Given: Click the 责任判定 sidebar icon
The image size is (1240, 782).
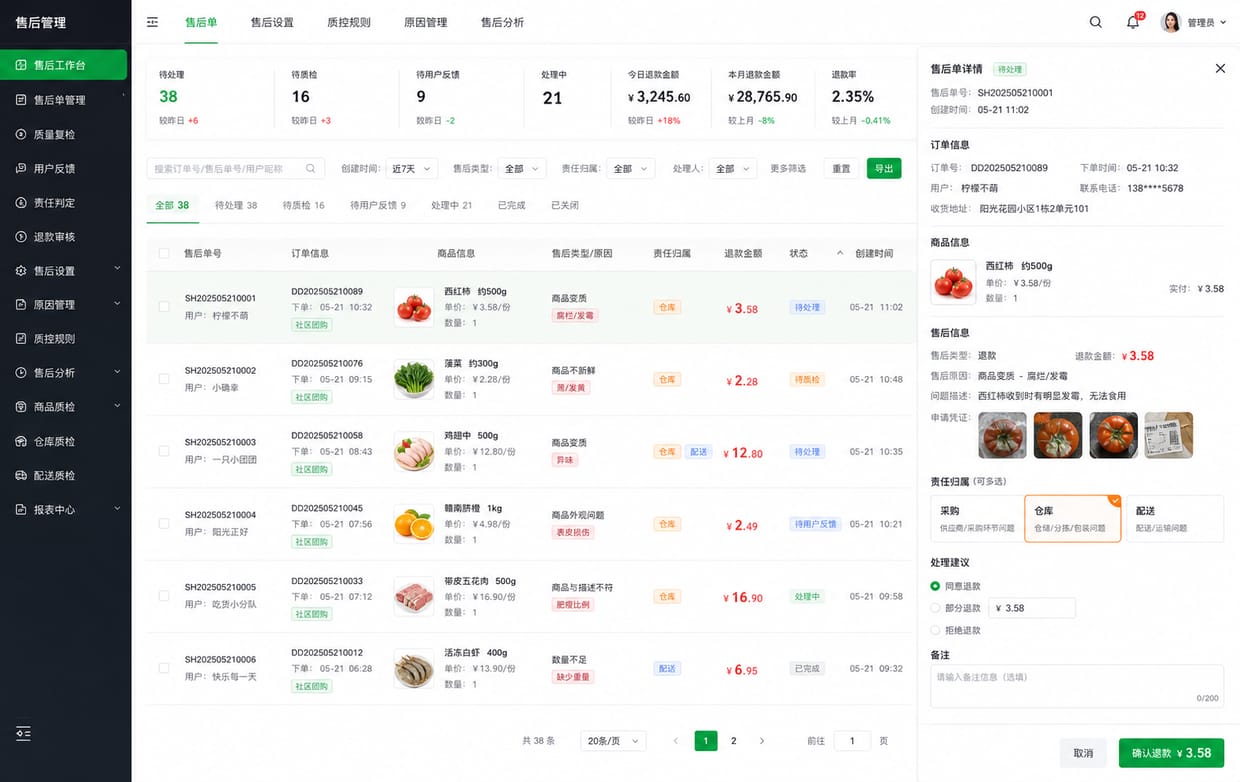Looking at the screenshot, I should point(22,202).
